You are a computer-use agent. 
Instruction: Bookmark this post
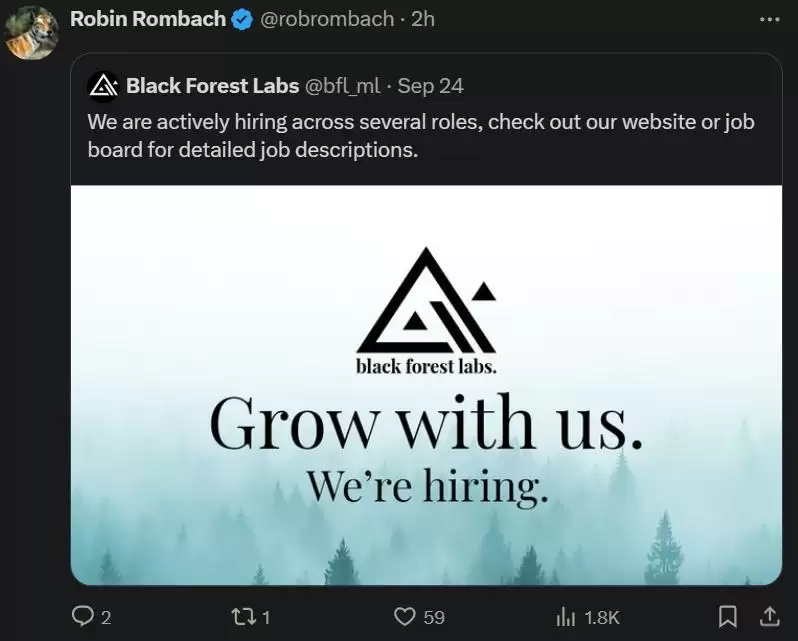(728, 617)
